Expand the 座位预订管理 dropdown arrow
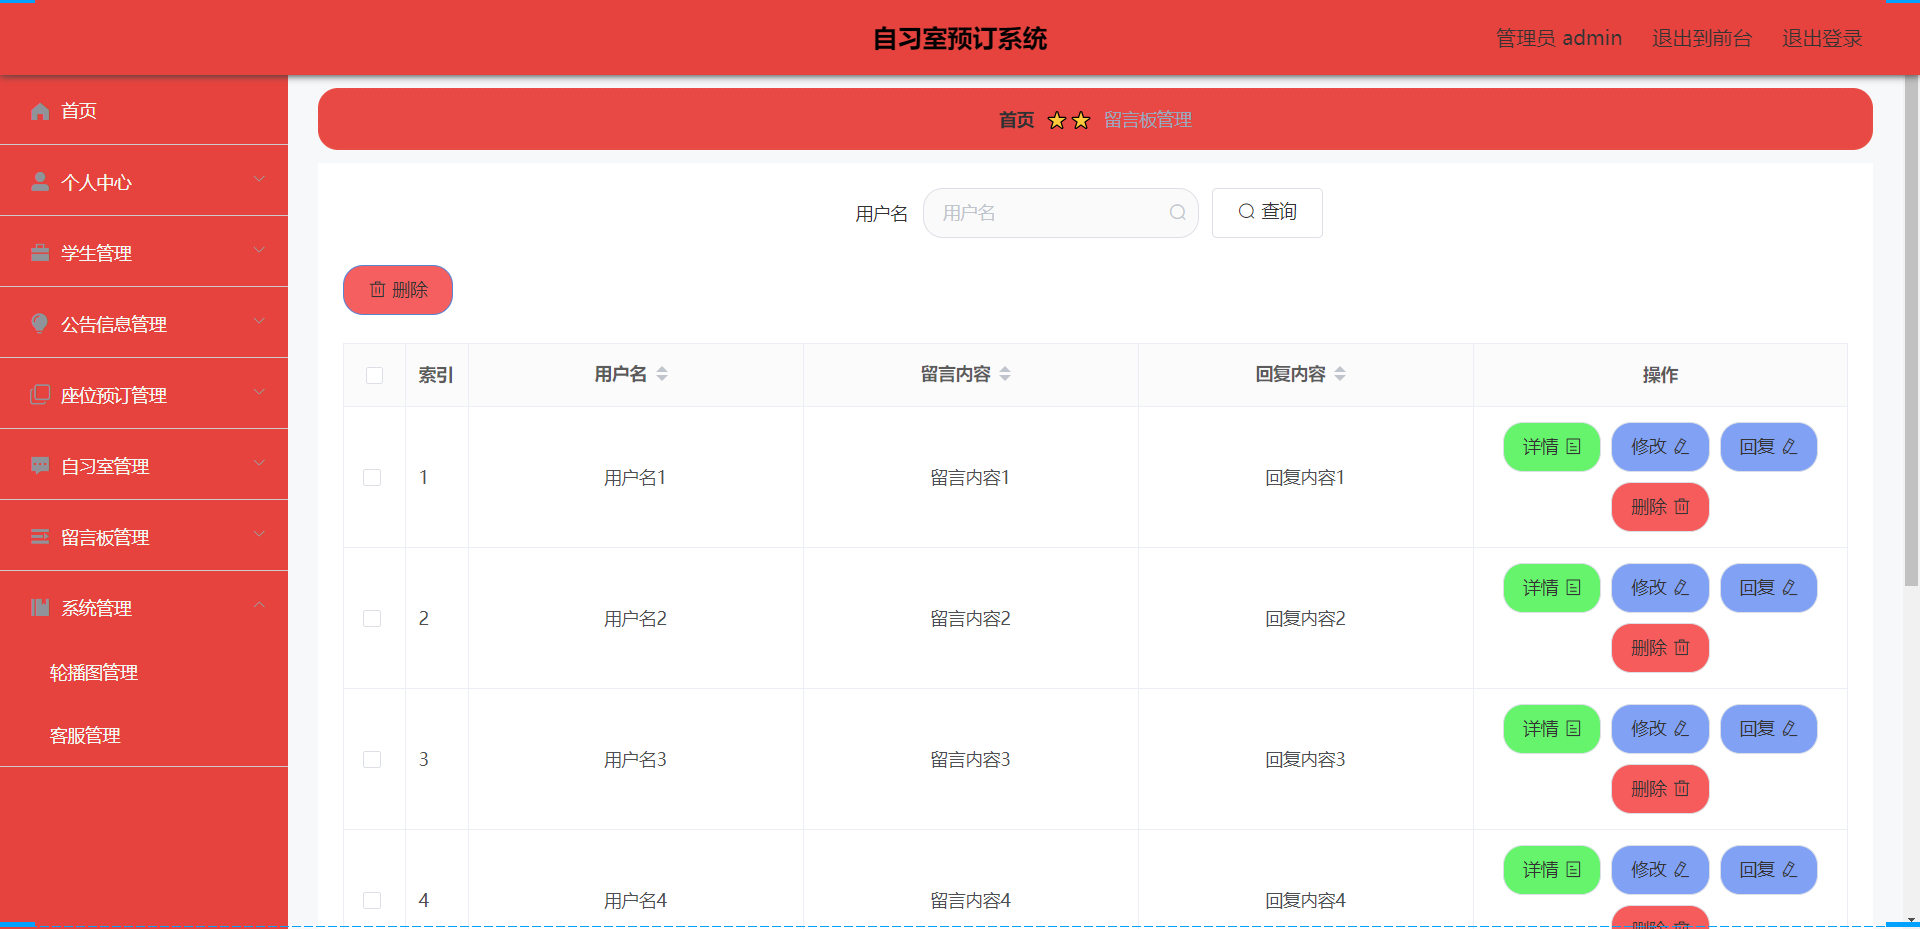 pos(259,391)
